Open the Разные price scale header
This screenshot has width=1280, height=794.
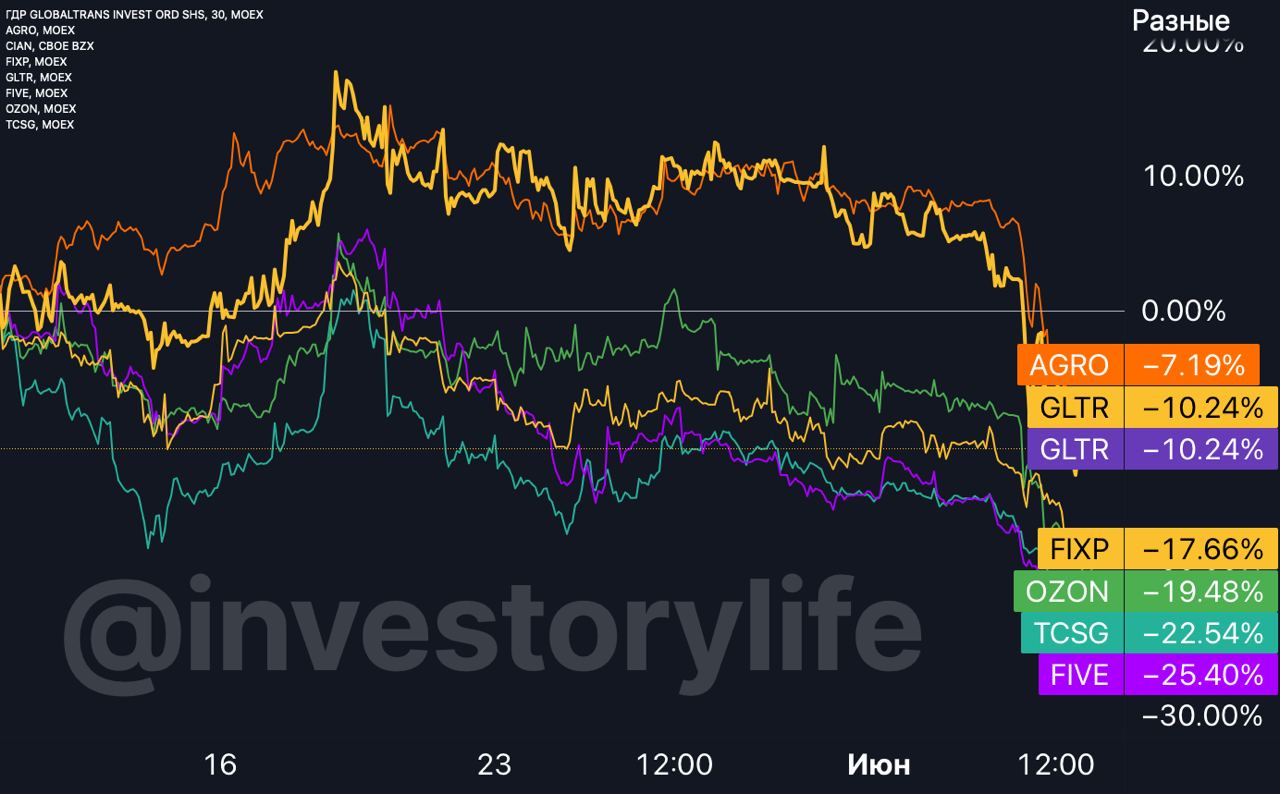click(1180, 20)
